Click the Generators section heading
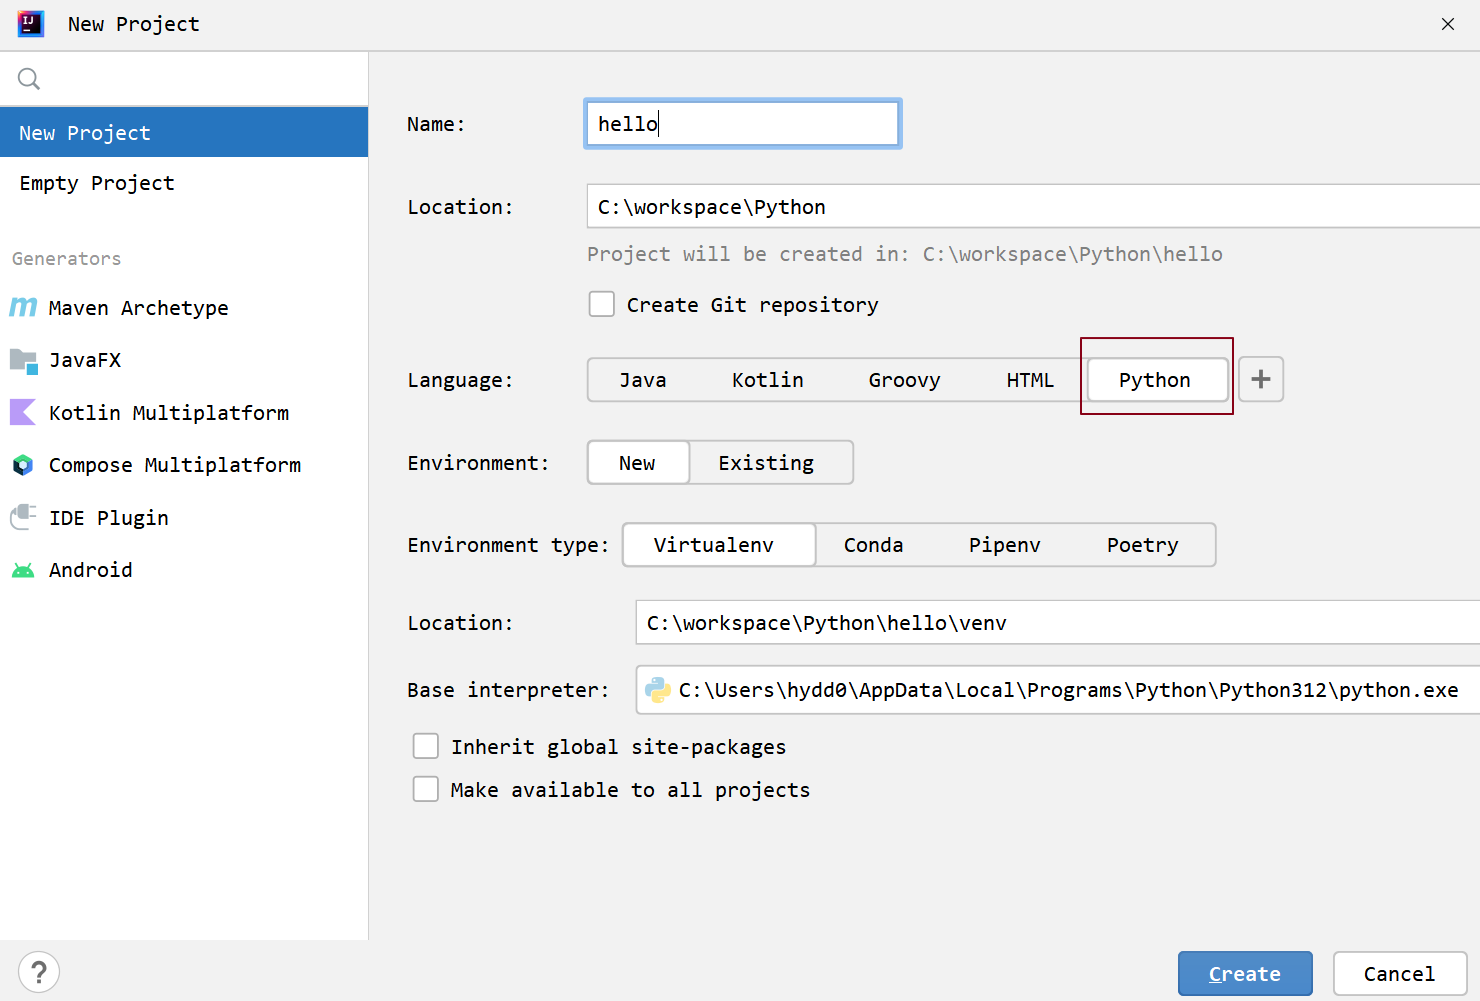 pos(66,259)
